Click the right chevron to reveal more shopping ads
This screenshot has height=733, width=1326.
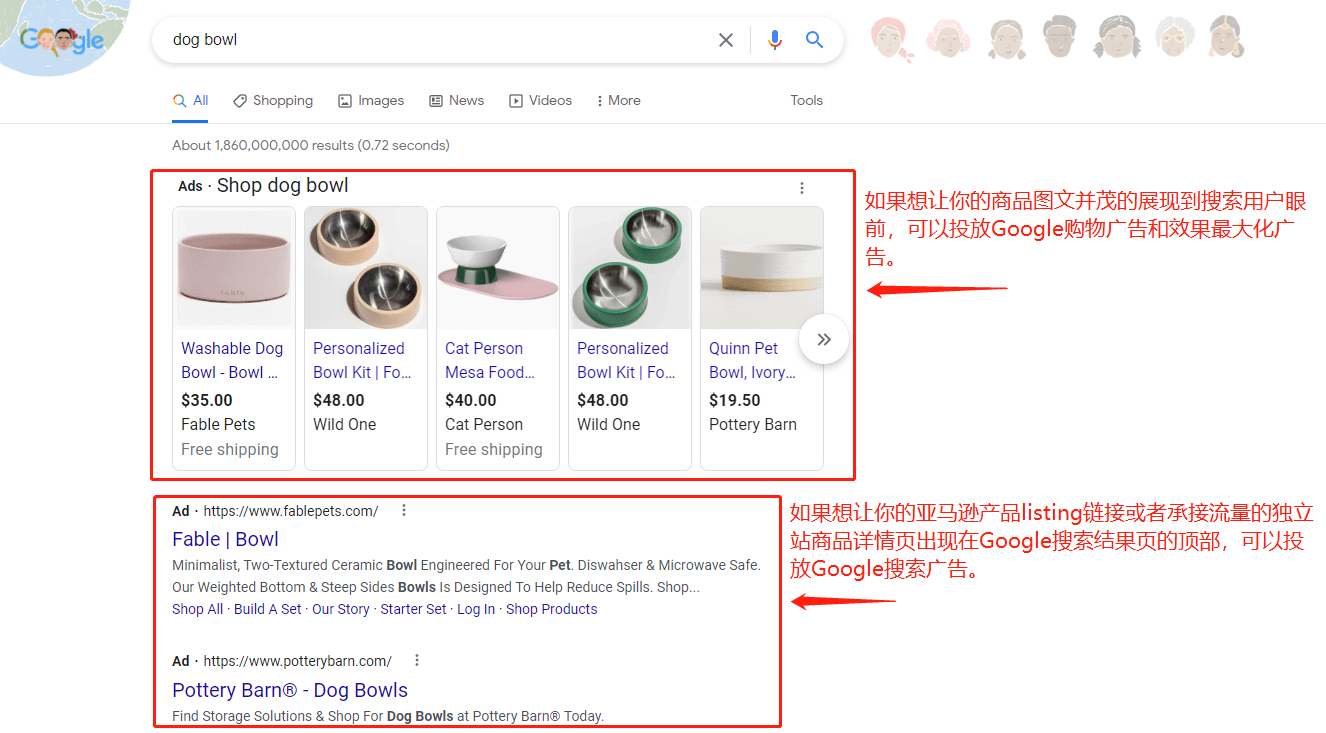[823, 339]
